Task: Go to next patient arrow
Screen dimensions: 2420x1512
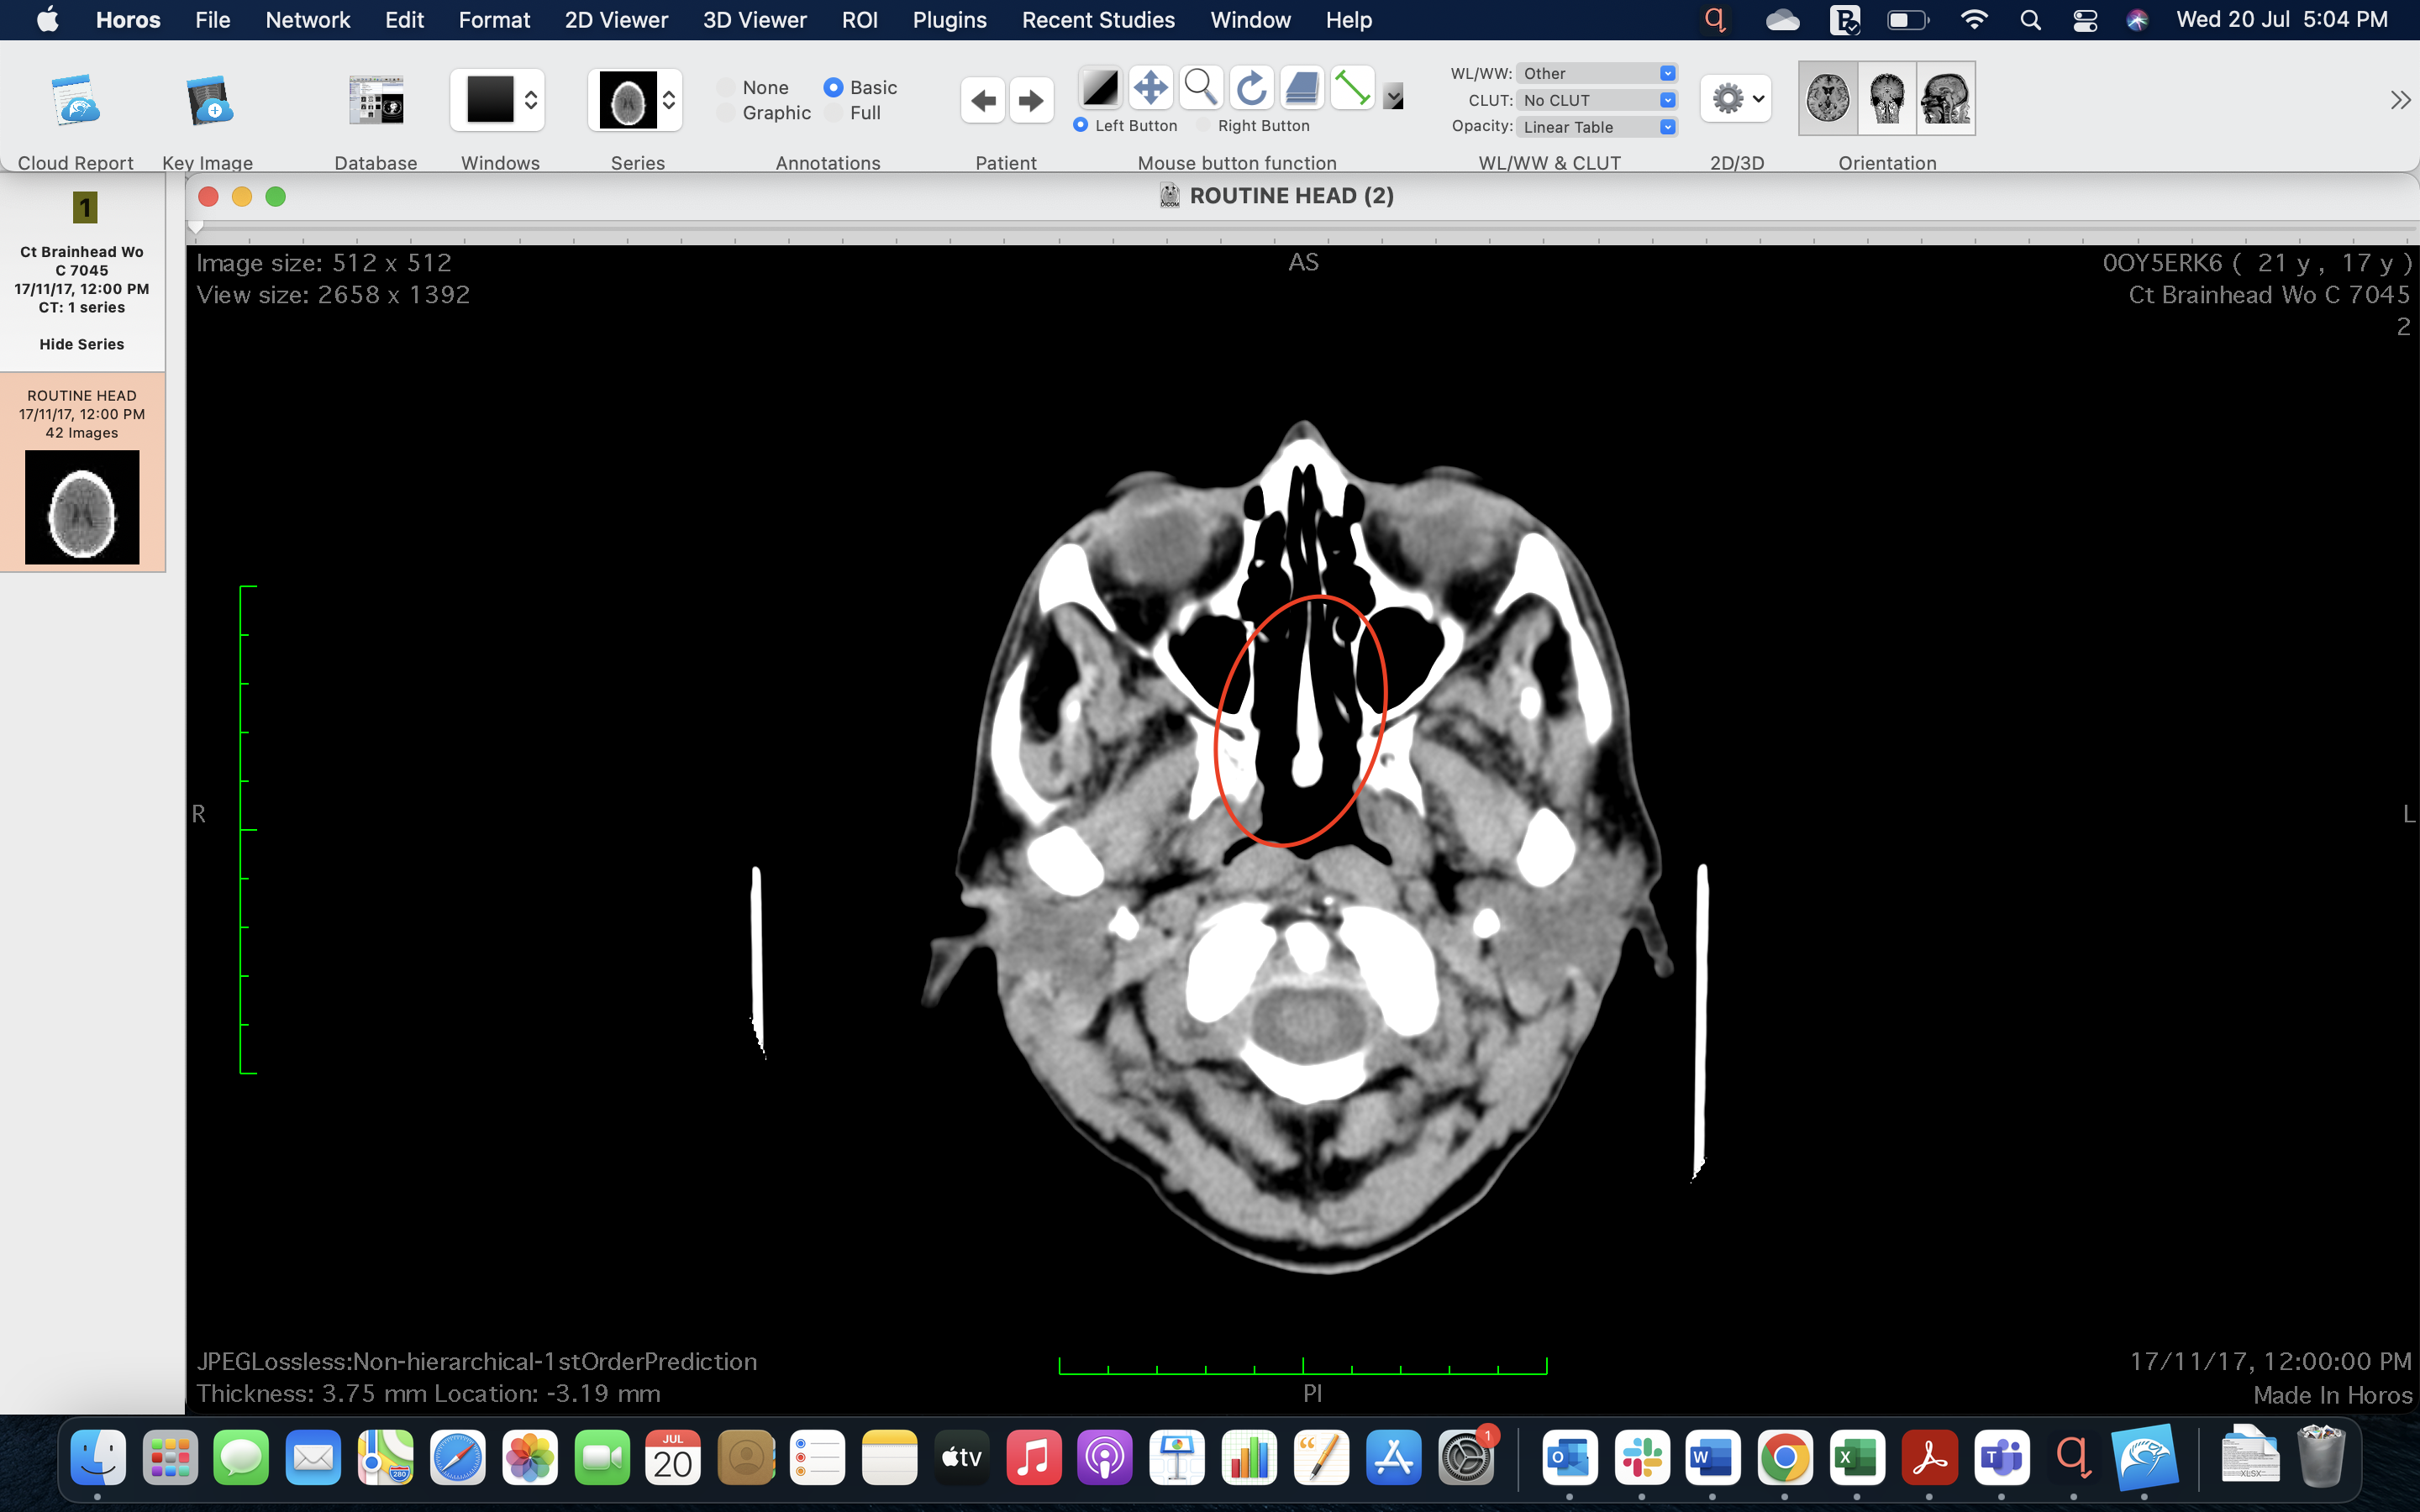Action: [x=1031, y=101]
